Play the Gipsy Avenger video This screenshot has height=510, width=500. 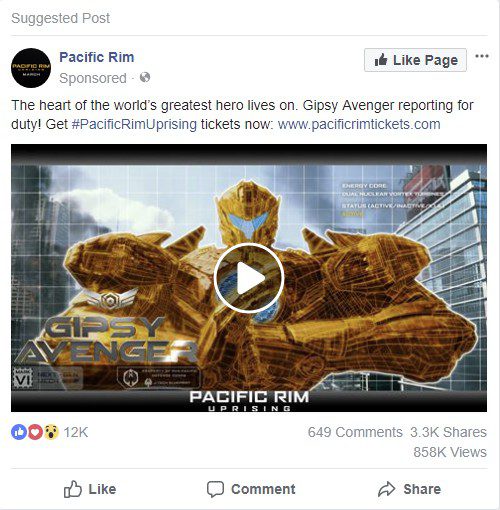click(x=249, y=278)
